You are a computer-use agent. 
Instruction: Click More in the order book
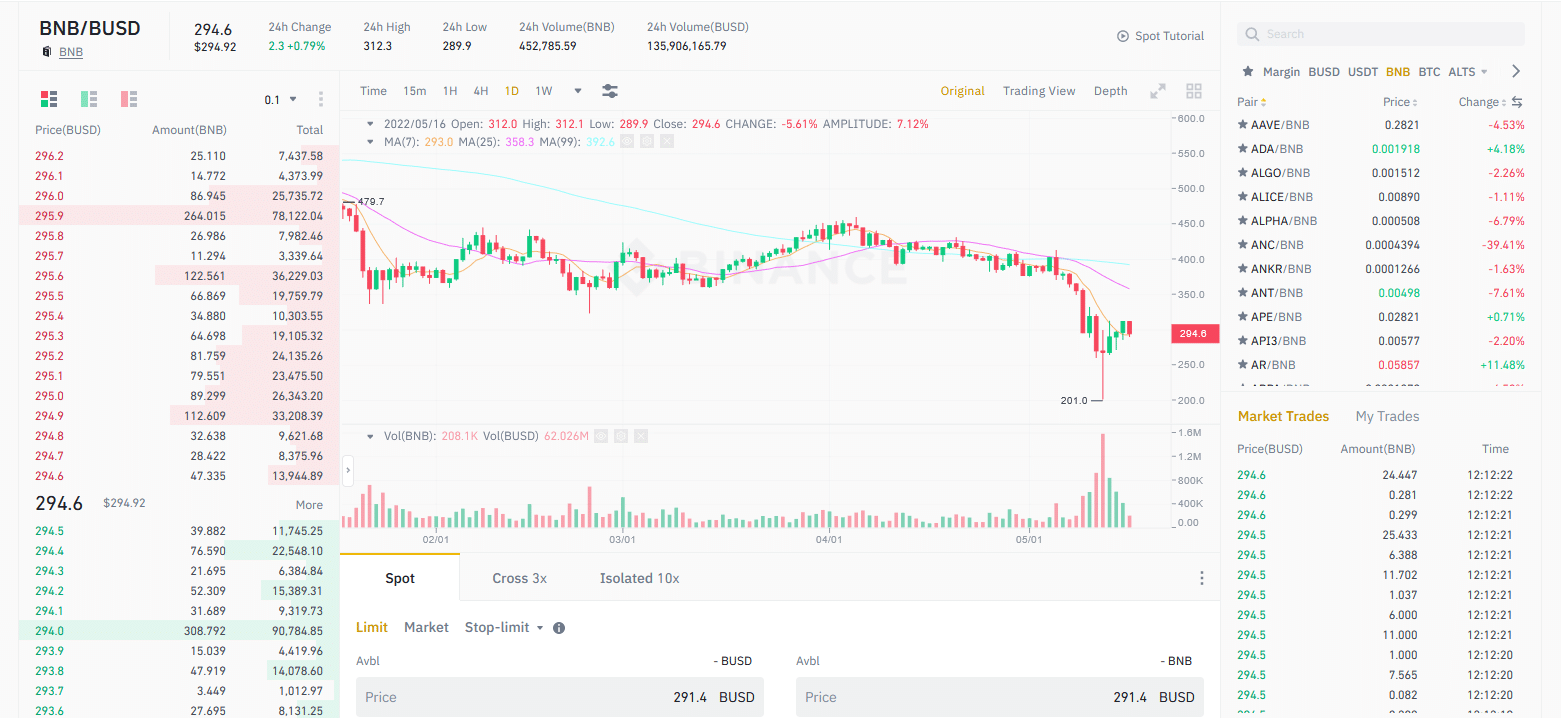click(x=309, y=505)
